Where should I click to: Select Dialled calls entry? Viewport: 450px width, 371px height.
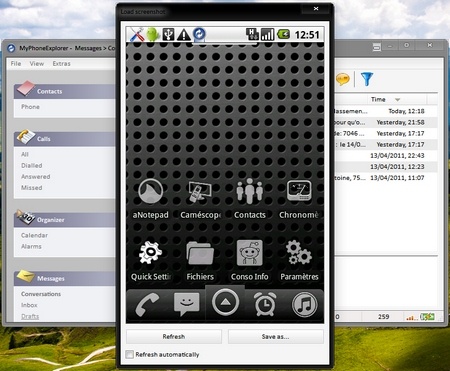[x=32, y=165]
